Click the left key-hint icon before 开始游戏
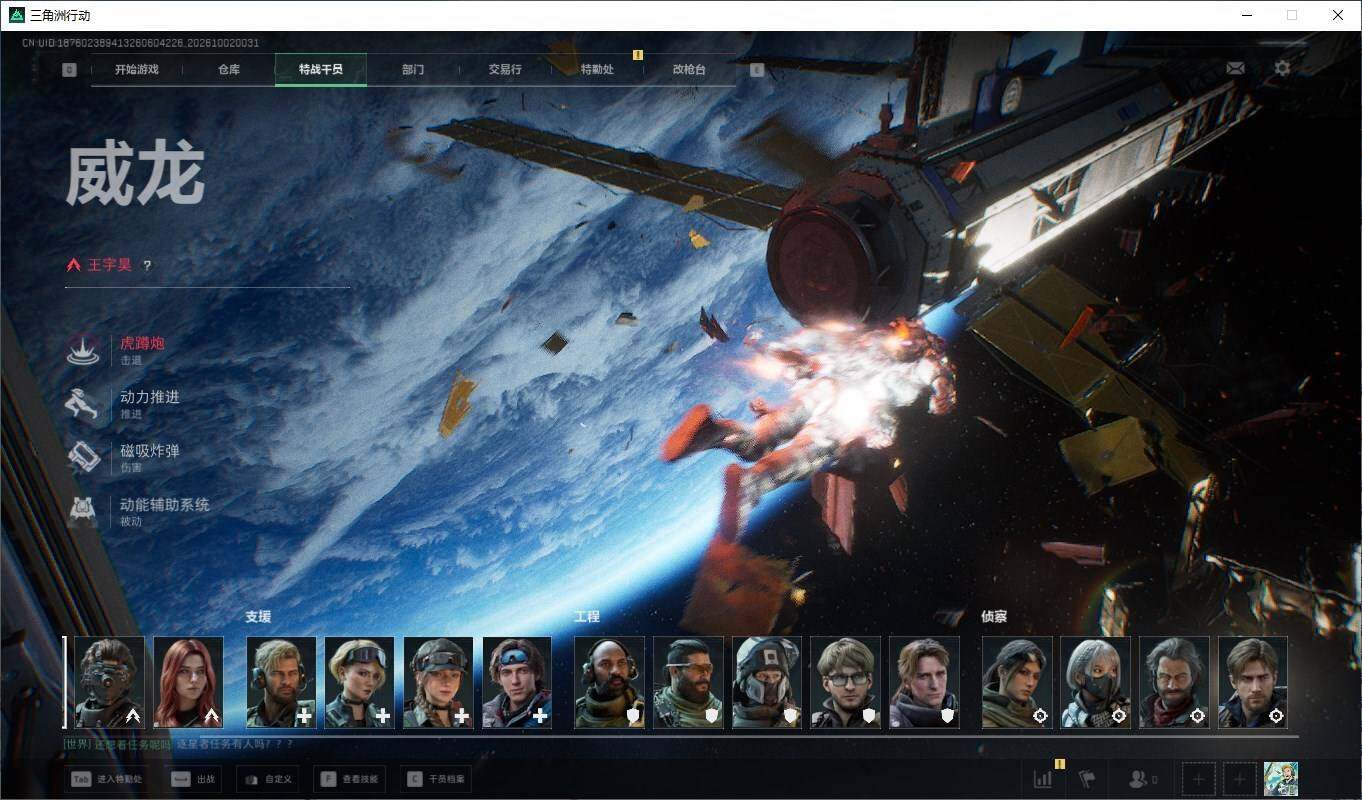The image size is (1362, 800). (69, 70)
